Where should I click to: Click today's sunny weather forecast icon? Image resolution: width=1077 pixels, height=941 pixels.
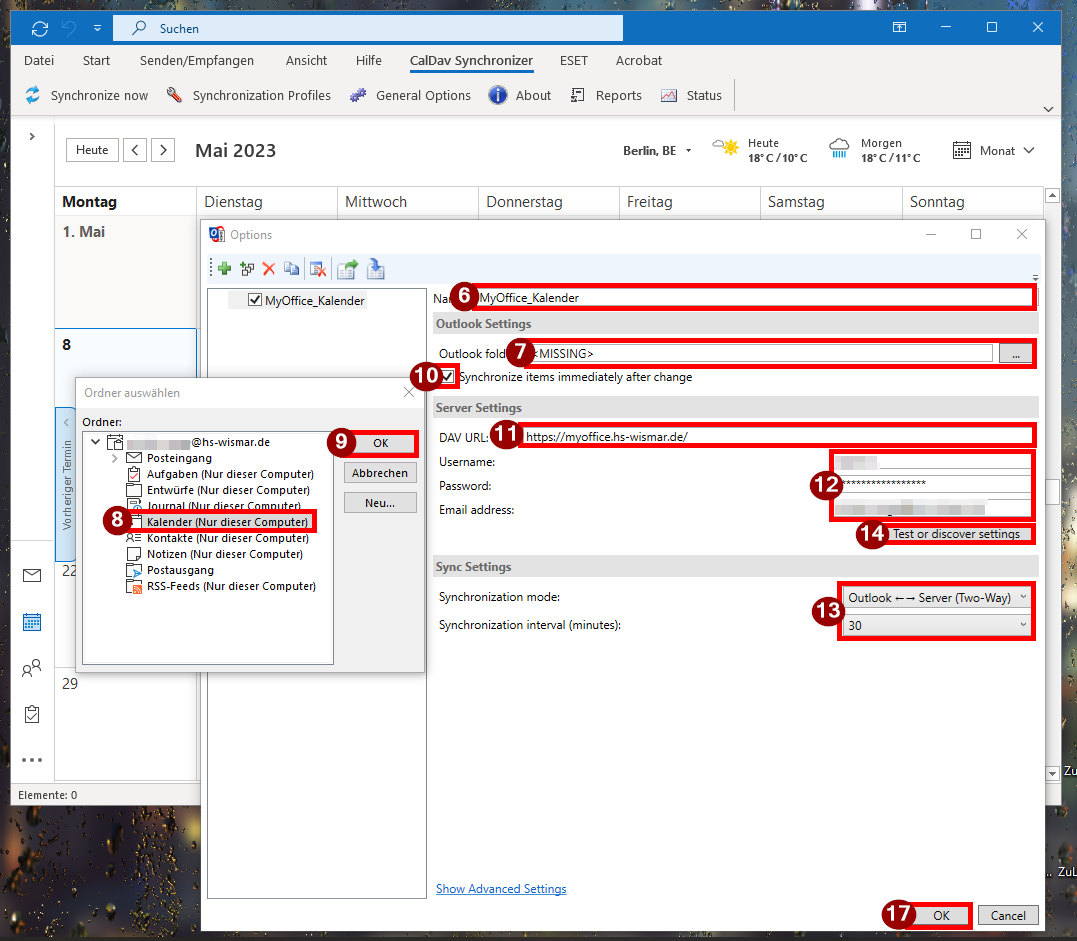coord(726,146)
